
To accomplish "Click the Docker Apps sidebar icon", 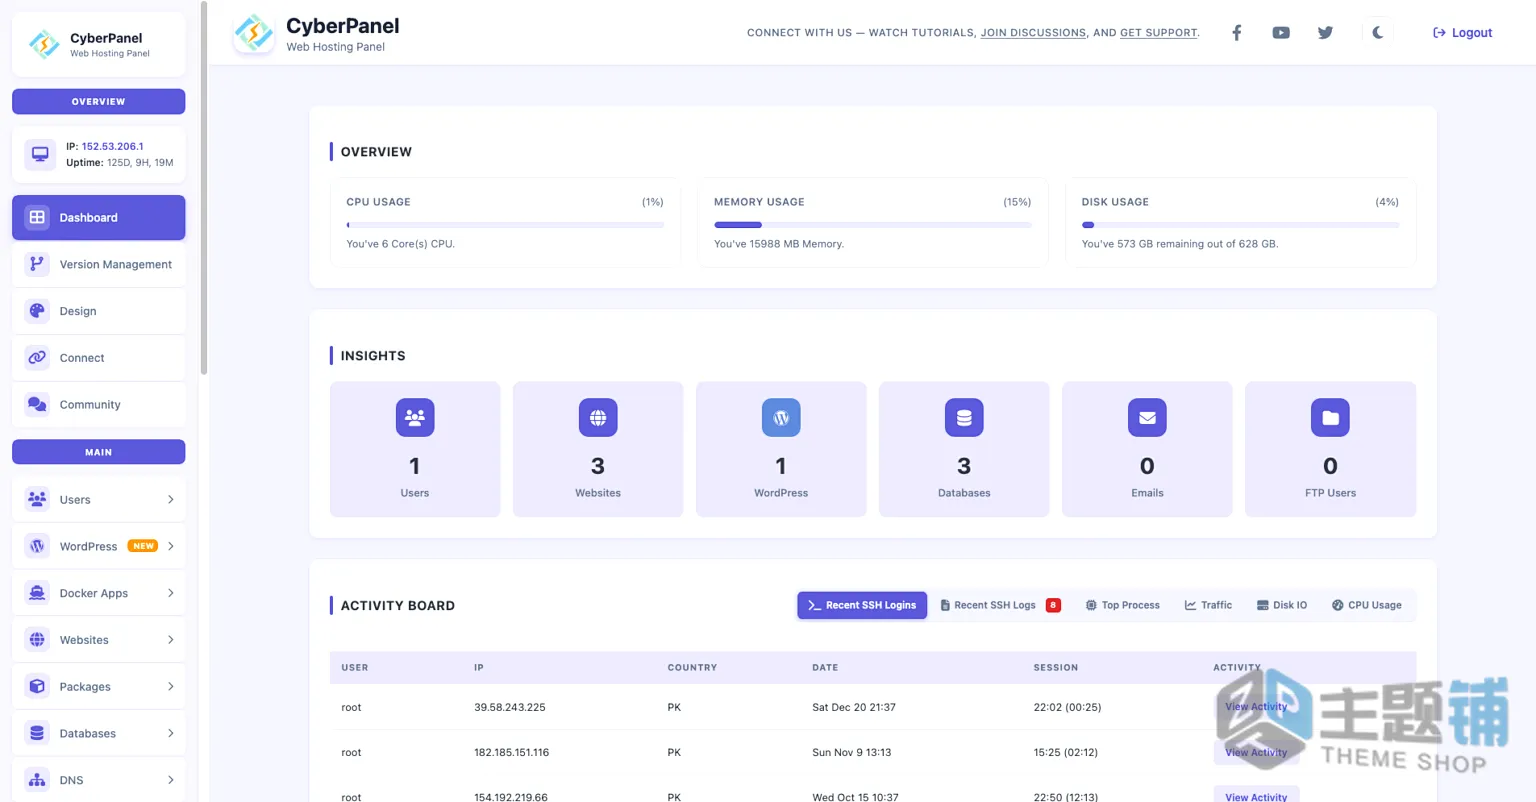I will pyautogui.click(x=37, y=593).
